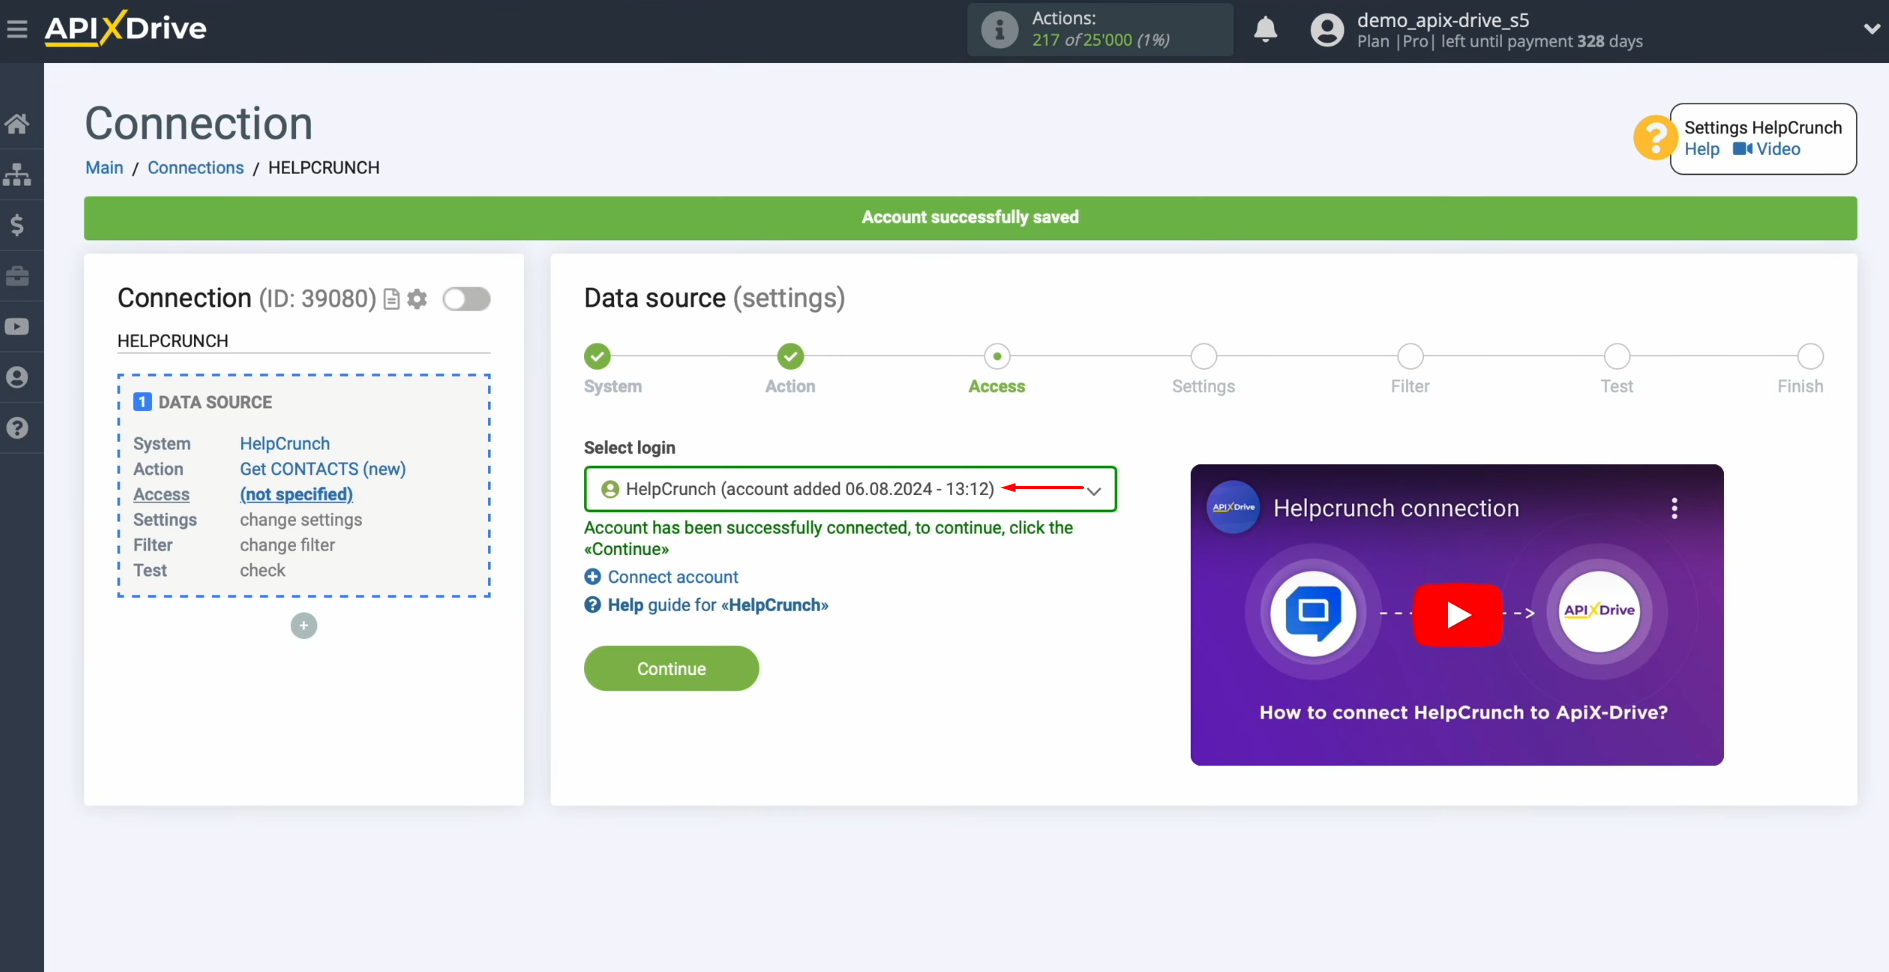Toggle the hamburger menu
Viewport: 1889px width, 972px height.
tap(17, 28)
